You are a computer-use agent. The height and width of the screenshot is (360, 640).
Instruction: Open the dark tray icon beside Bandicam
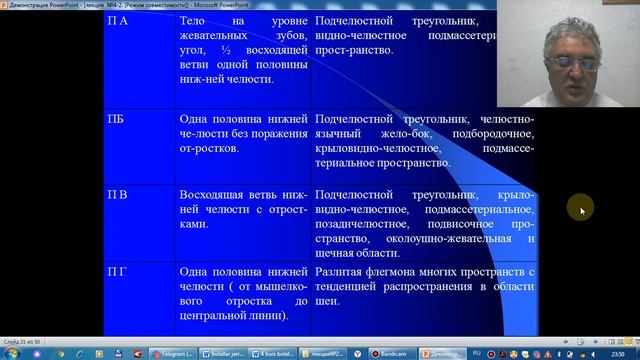[x=502, y=354]
